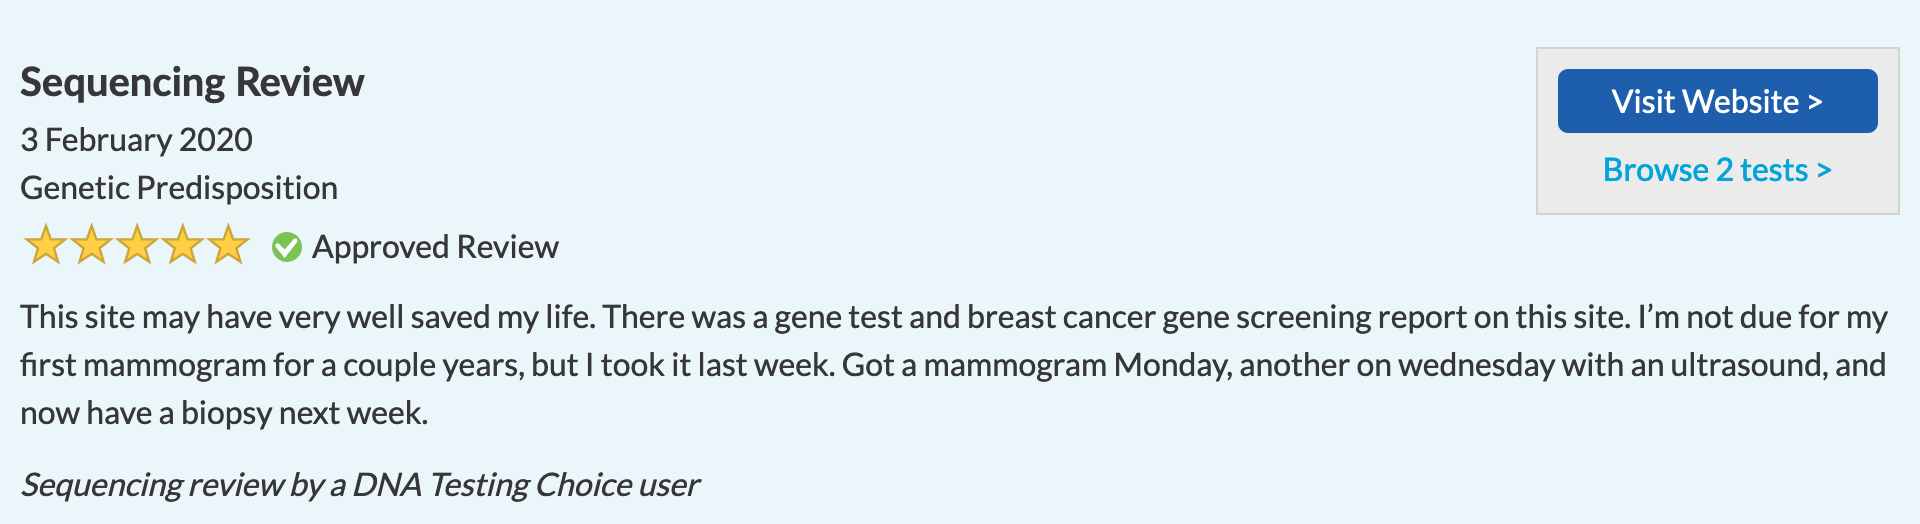
Task: Click the first gold rating star
Action: pyautogui.click(x=44, y=245)
